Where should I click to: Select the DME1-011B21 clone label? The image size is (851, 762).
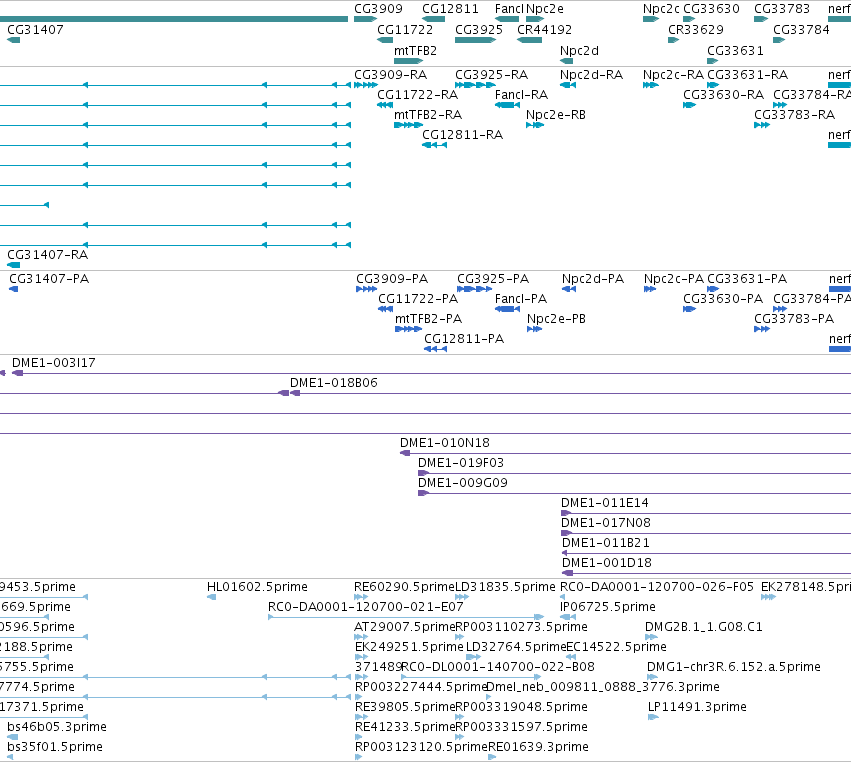click(606, 543)
